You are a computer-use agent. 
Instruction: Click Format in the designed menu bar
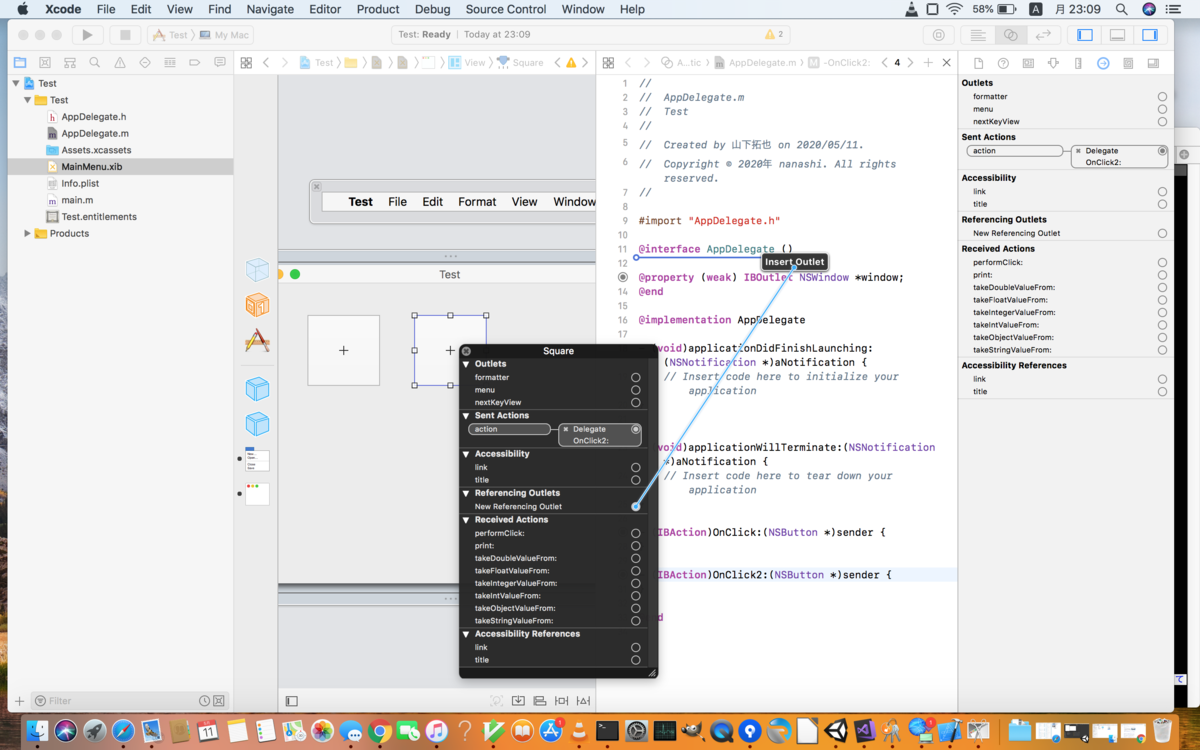[x=477, y=202]
